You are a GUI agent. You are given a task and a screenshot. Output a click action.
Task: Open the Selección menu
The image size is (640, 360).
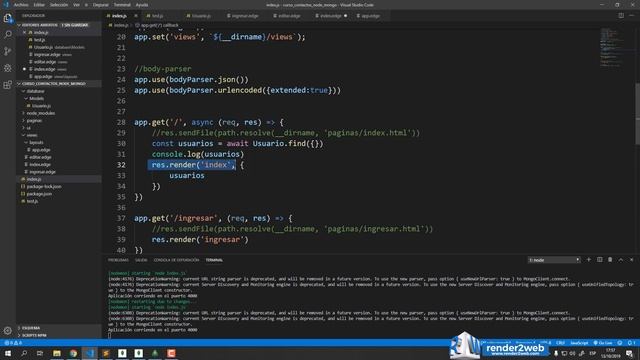[59, 5]
